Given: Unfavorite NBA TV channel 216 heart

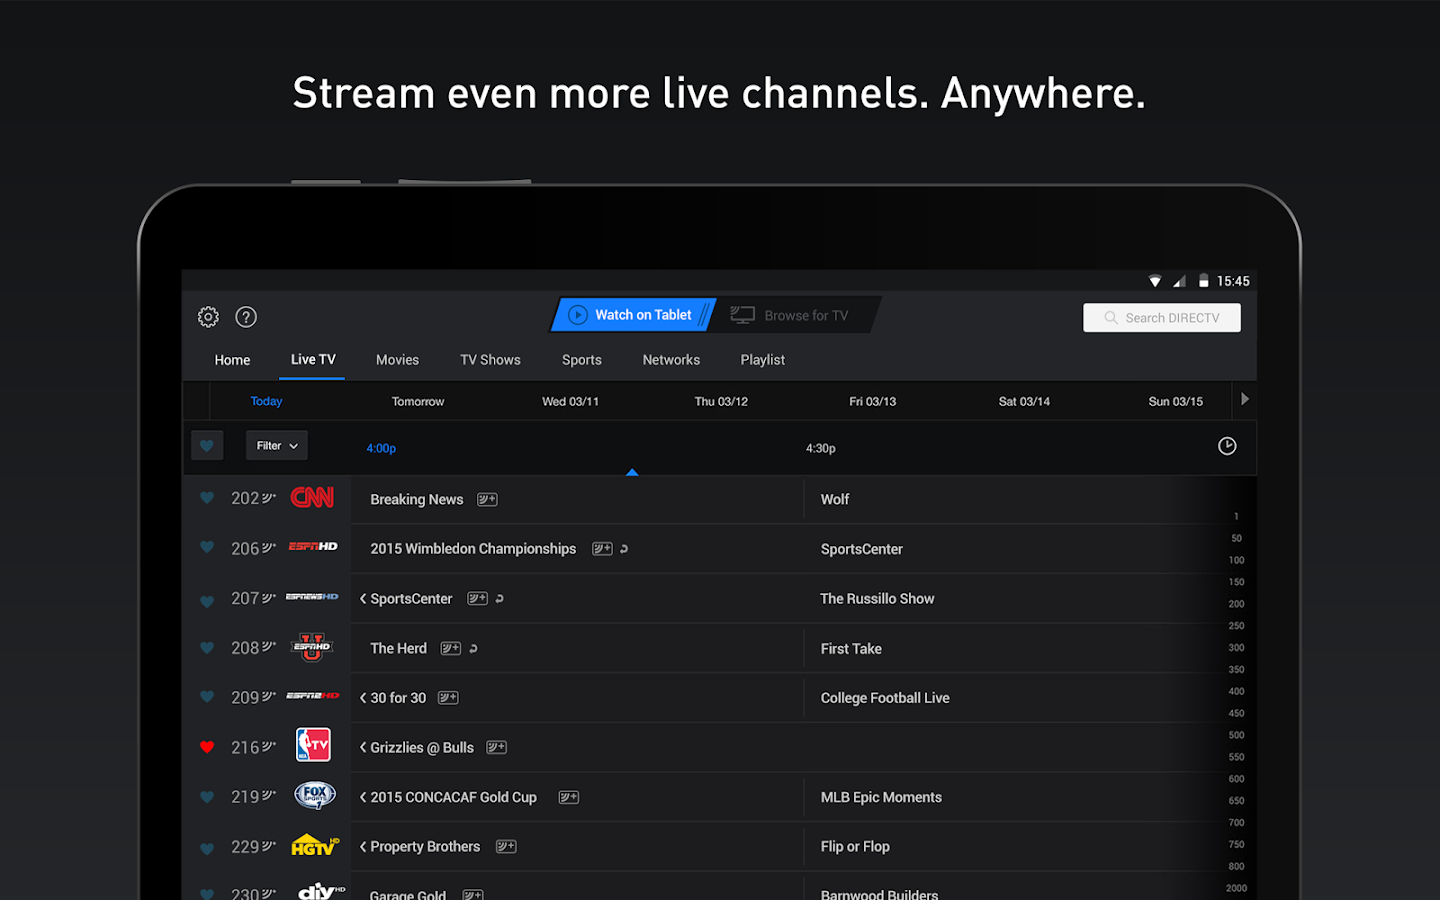Looking at the screenshot, I should pos(207,747).
